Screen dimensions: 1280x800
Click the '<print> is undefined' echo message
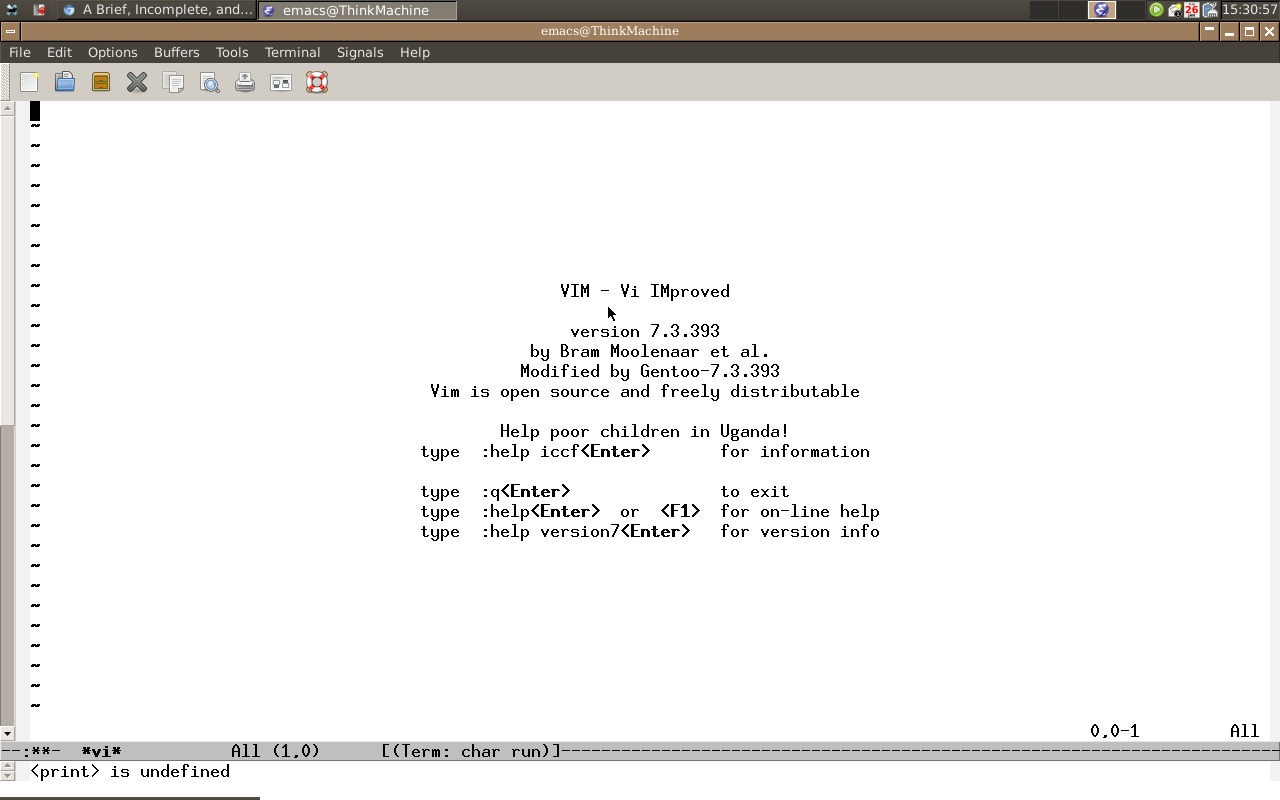click(130, 771)
